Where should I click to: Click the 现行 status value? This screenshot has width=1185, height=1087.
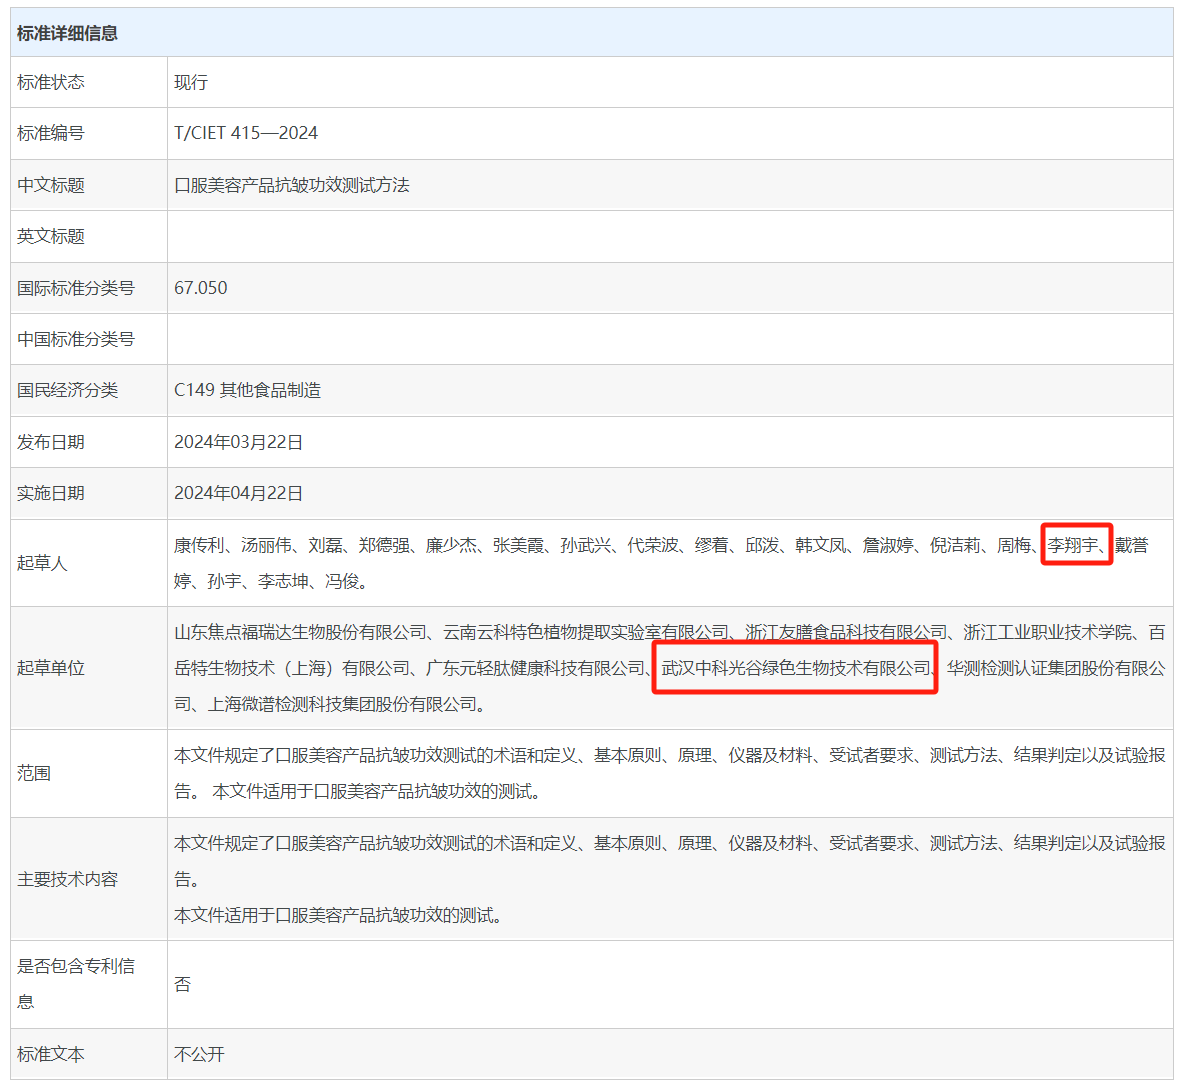point(191,82)
